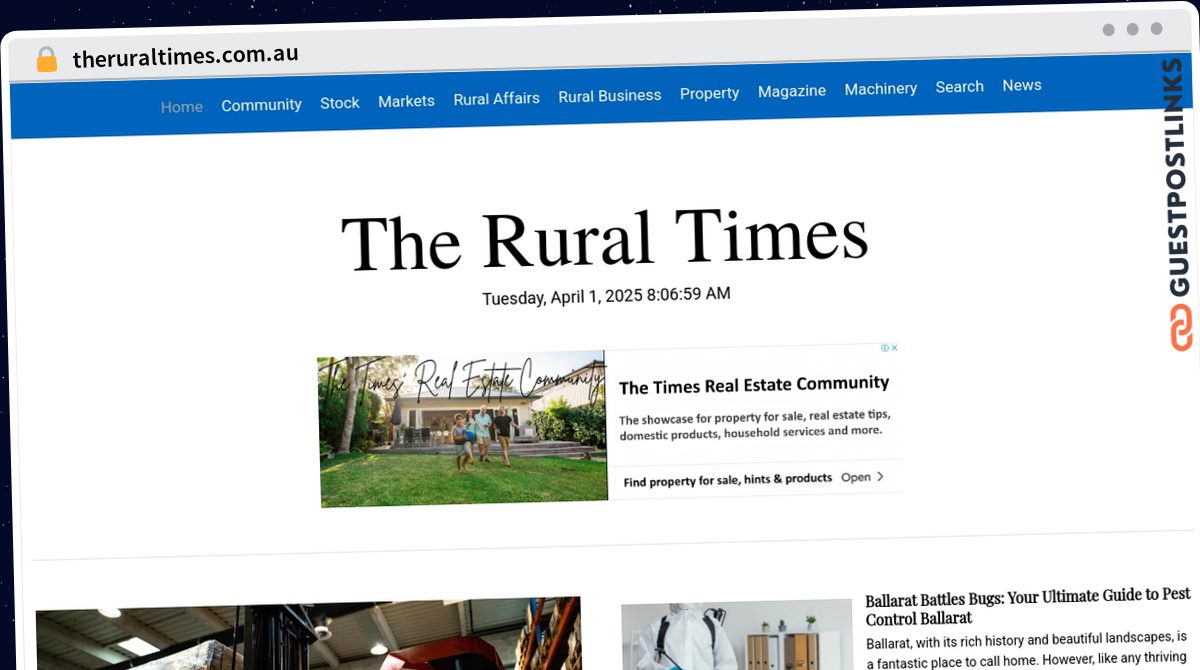Go to the Home menu item
This screenshot has height=670, width=1200.
tap(182, 107)
